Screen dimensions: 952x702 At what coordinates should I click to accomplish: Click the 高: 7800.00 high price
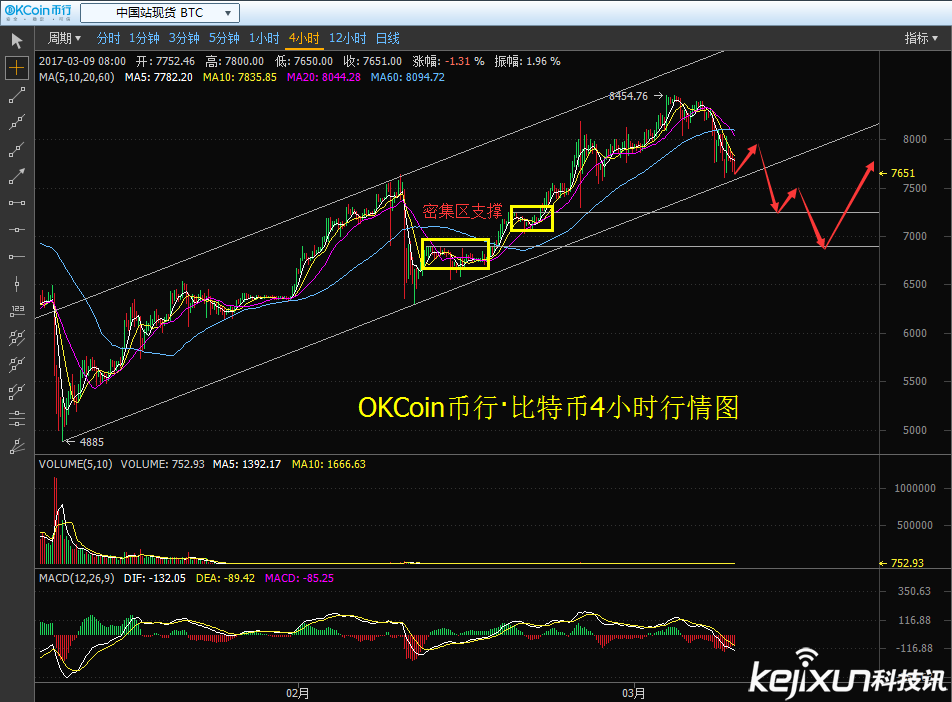coord(234,61)
